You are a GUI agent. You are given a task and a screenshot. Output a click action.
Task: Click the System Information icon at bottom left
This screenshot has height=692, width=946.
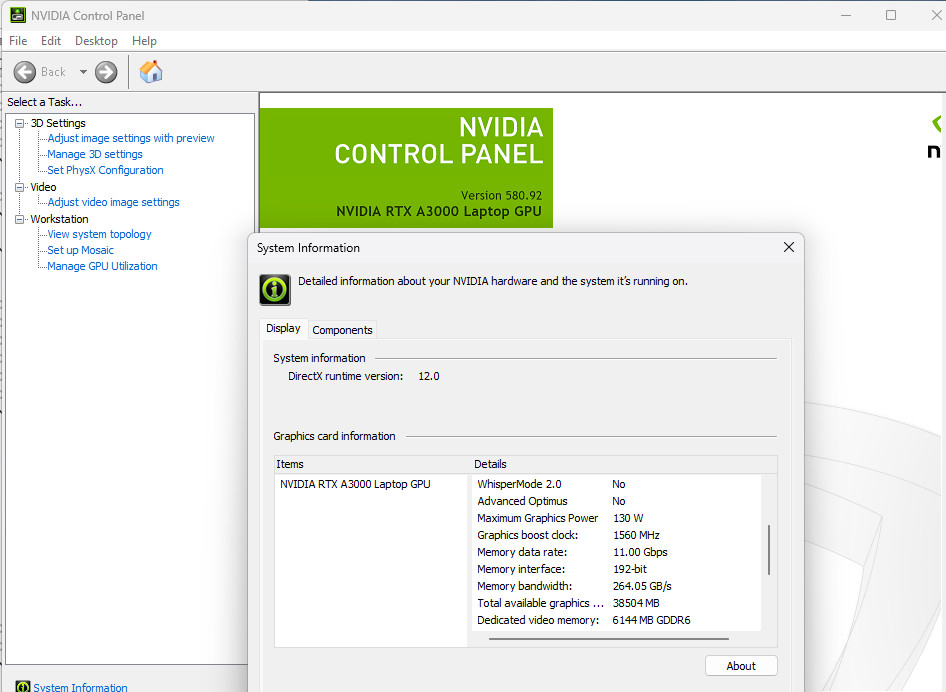[x=22, y=687]
